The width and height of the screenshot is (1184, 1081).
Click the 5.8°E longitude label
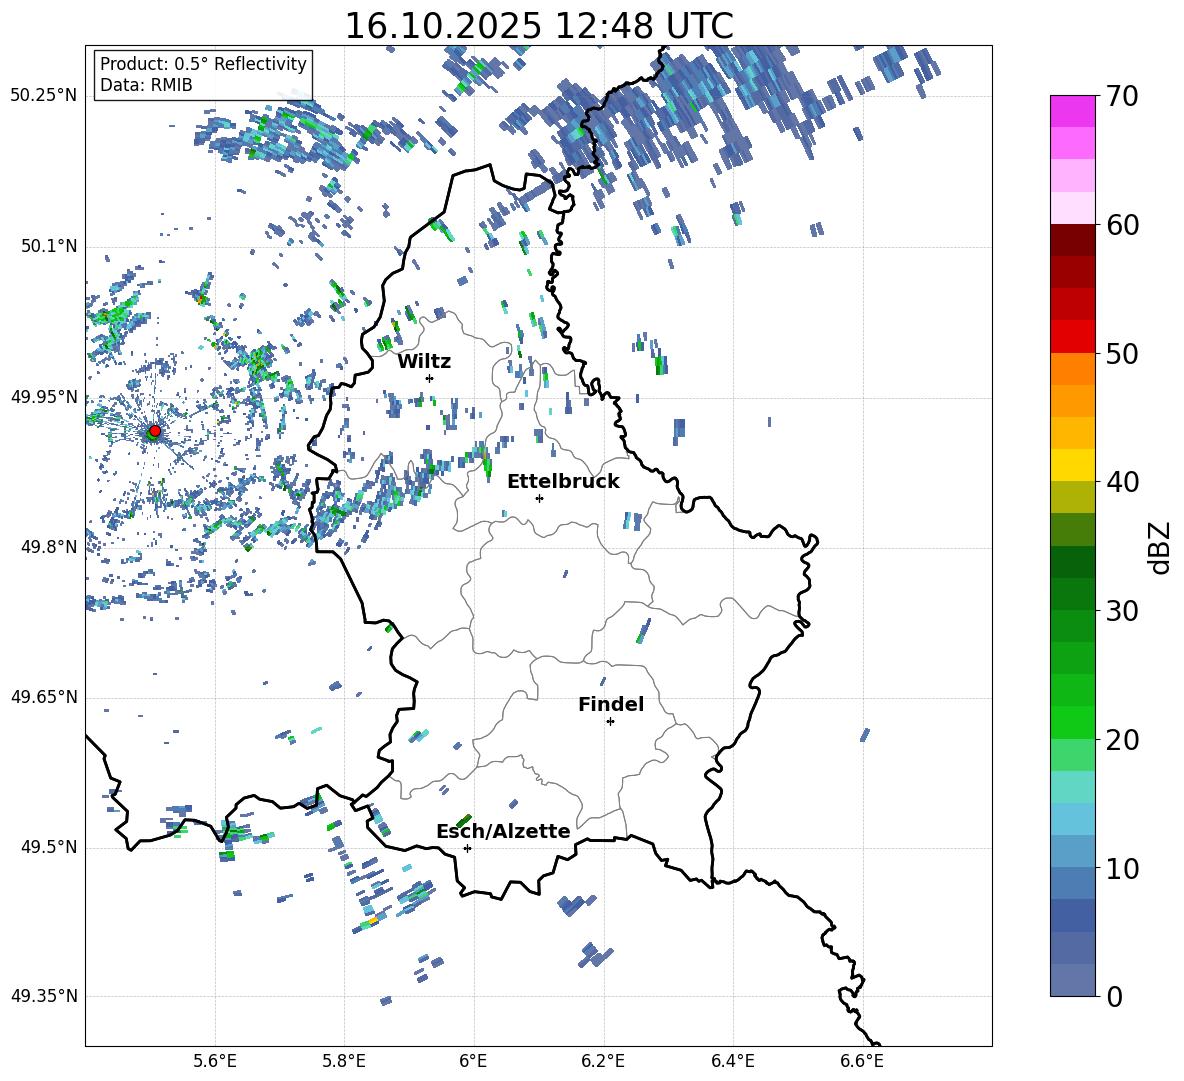pos(344,1061)
